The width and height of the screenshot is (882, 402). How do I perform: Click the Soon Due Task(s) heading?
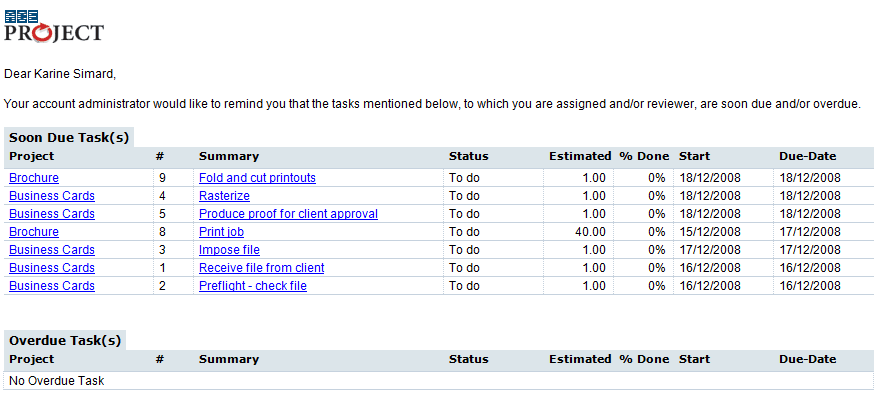69,137
